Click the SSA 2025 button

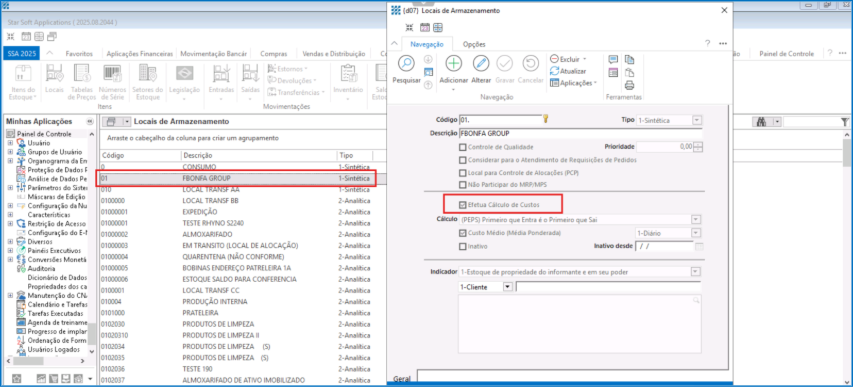coord(21,54)
